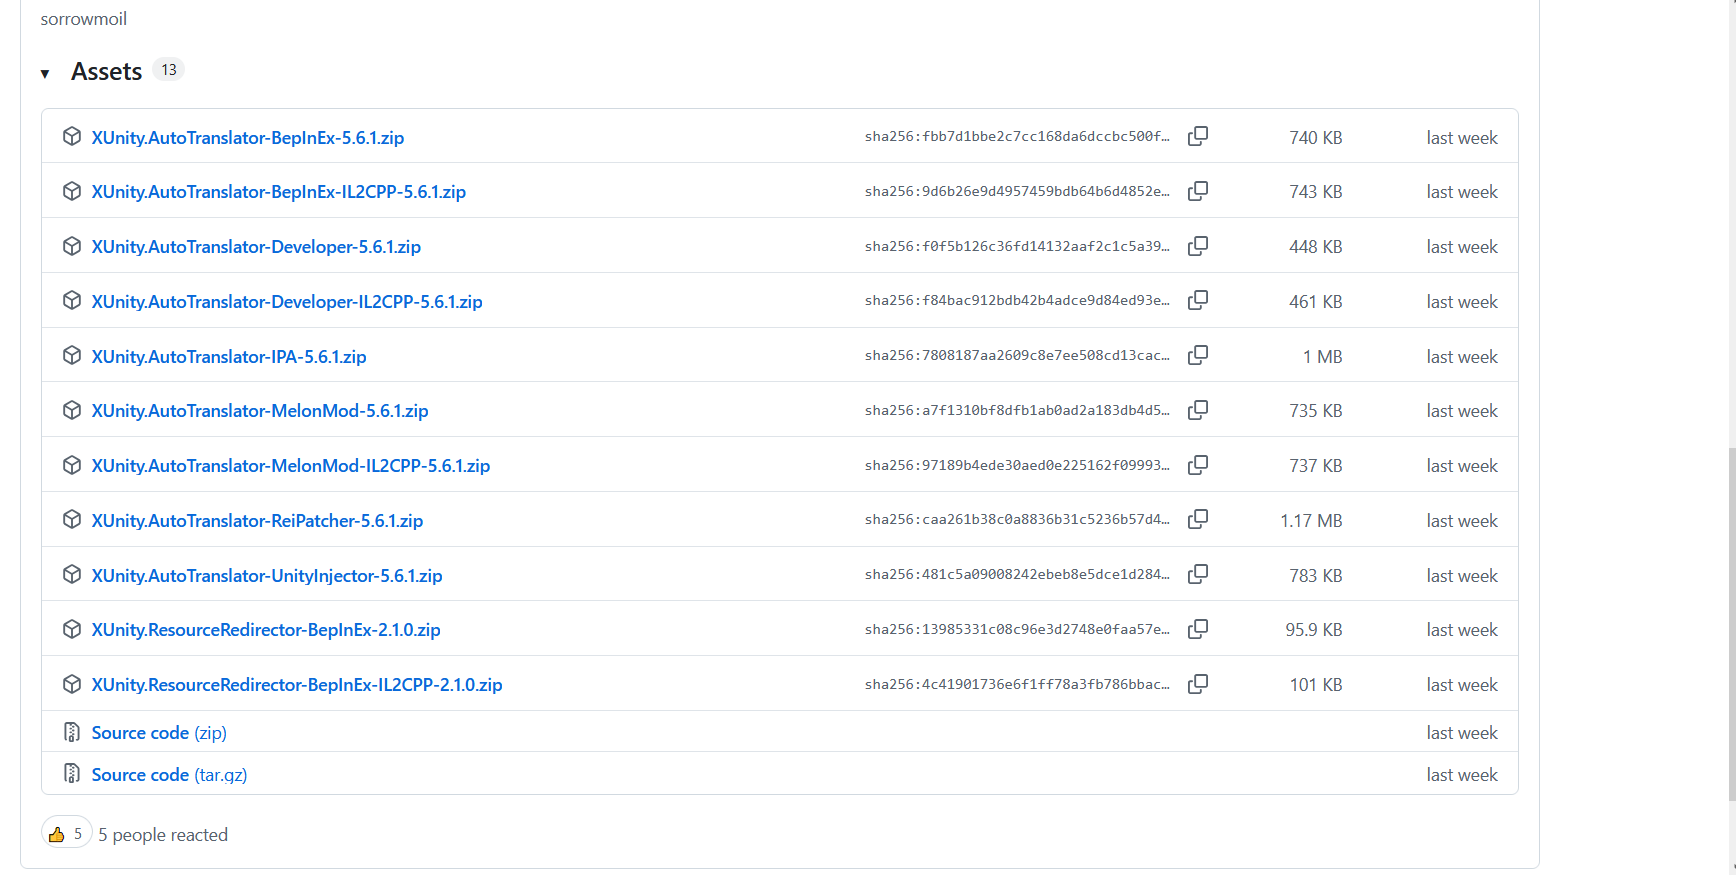Copy sha256 hash for ResourceRedirector-BepInEx-2.1.0.zip

1198,629
